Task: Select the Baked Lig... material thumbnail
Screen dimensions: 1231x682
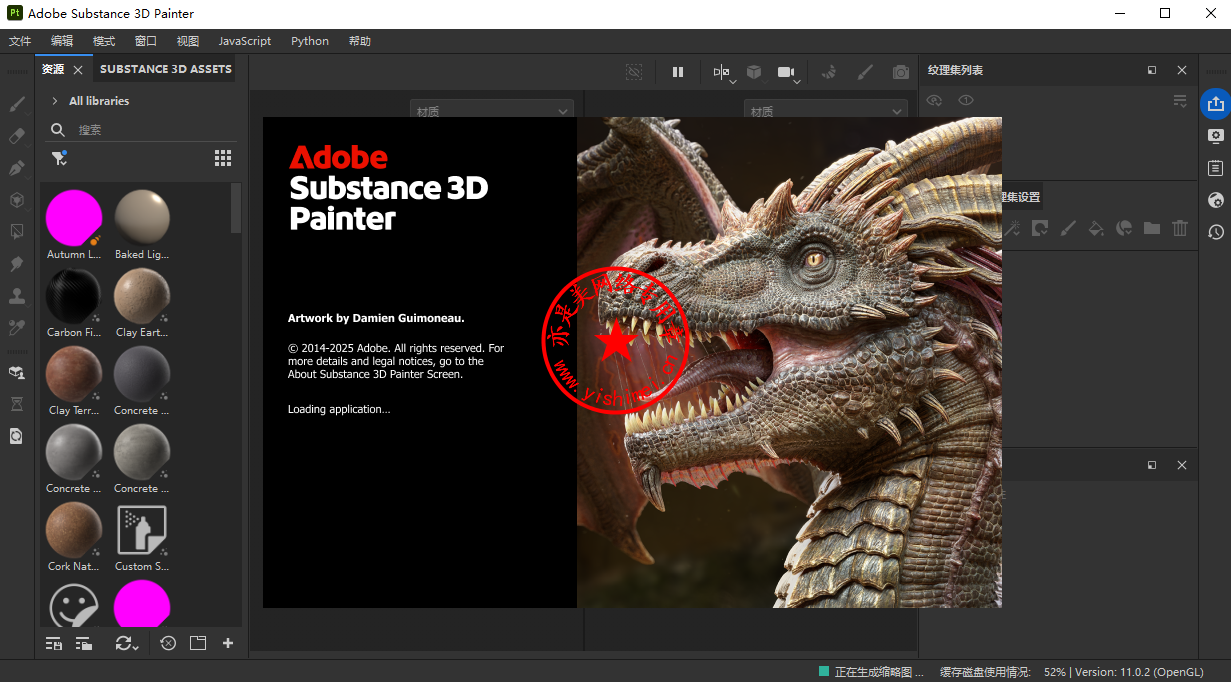Action: pyautogui.click(x=142, y=218)
